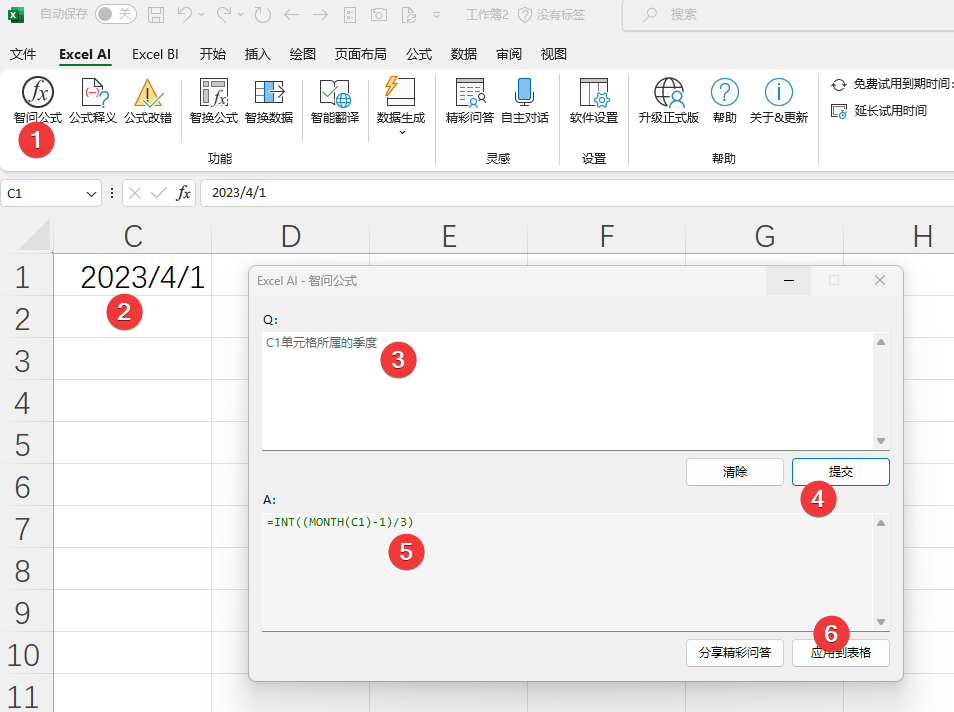Toggle the 自动保存 autosave switch

coord(116,14)
